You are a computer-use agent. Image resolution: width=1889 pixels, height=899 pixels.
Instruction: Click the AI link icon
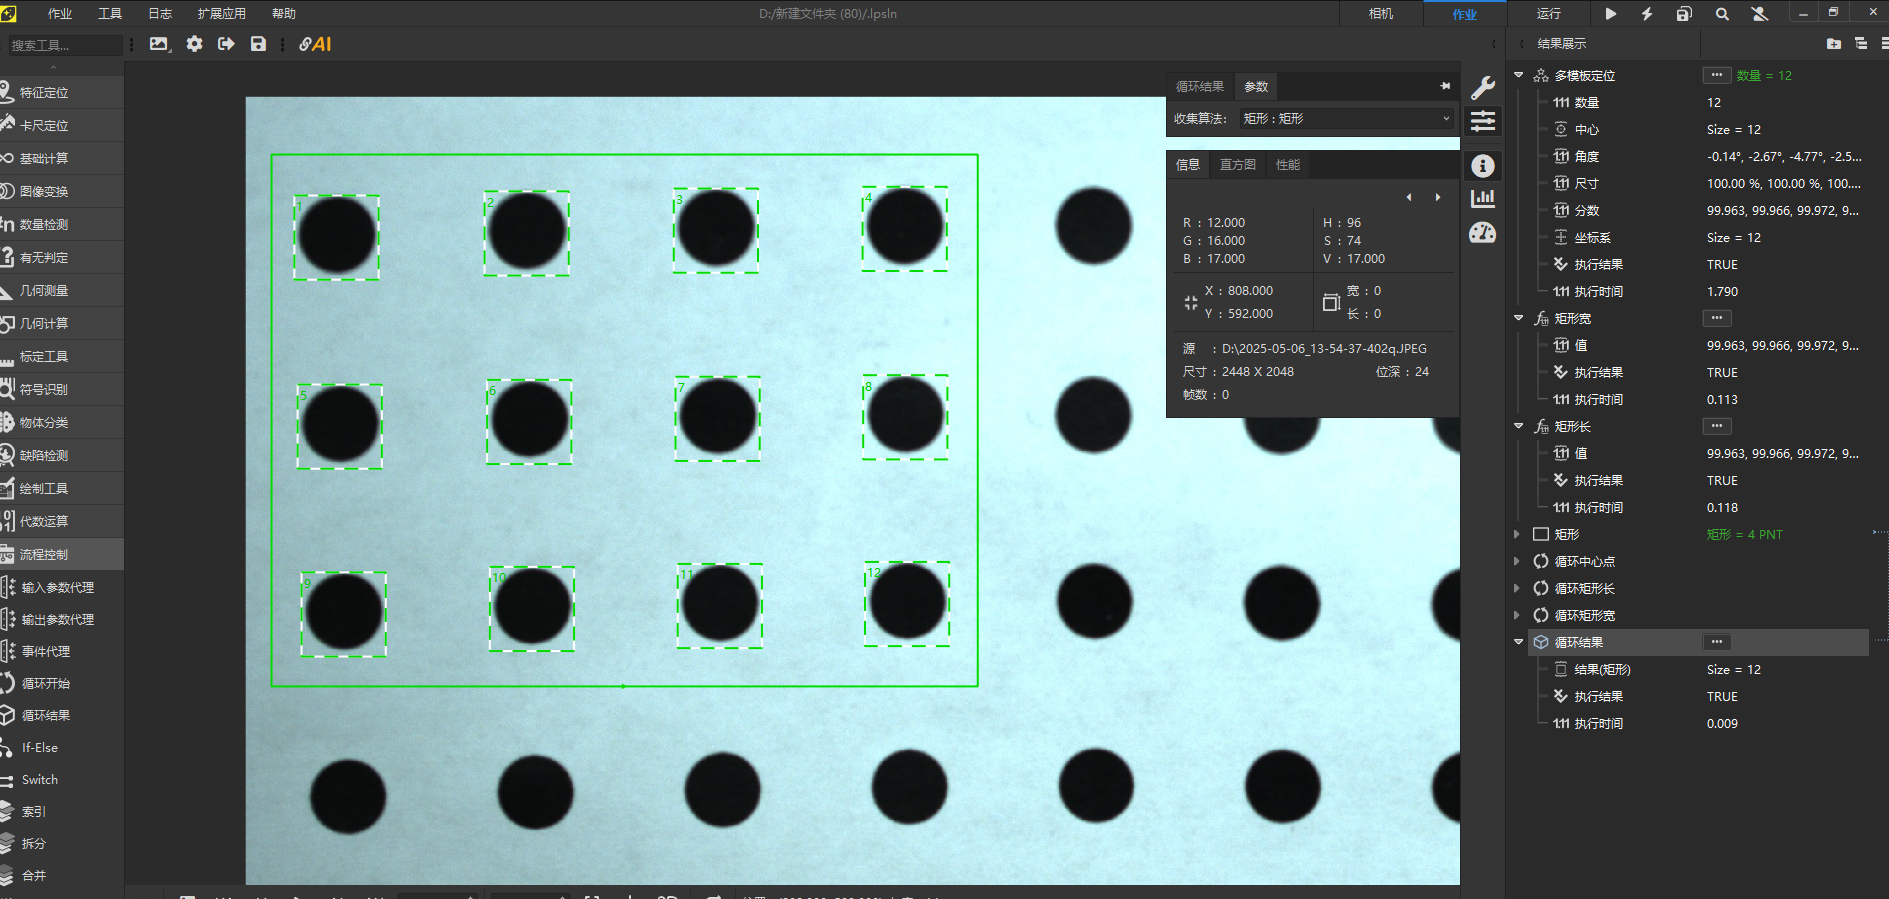(315, 44)
